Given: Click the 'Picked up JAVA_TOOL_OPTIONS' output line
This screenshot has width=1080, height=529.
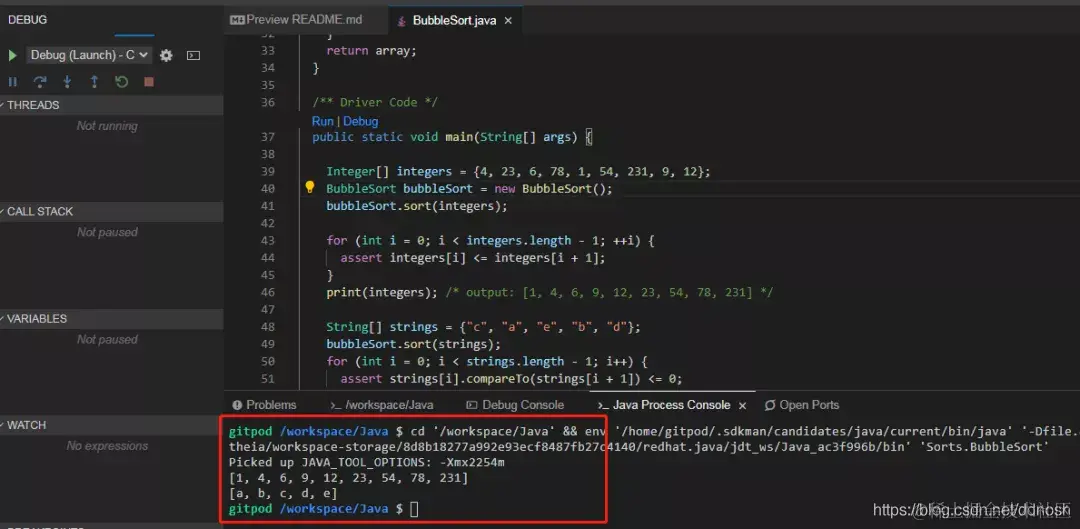Looking at the screenshot, I should (366, 462).
